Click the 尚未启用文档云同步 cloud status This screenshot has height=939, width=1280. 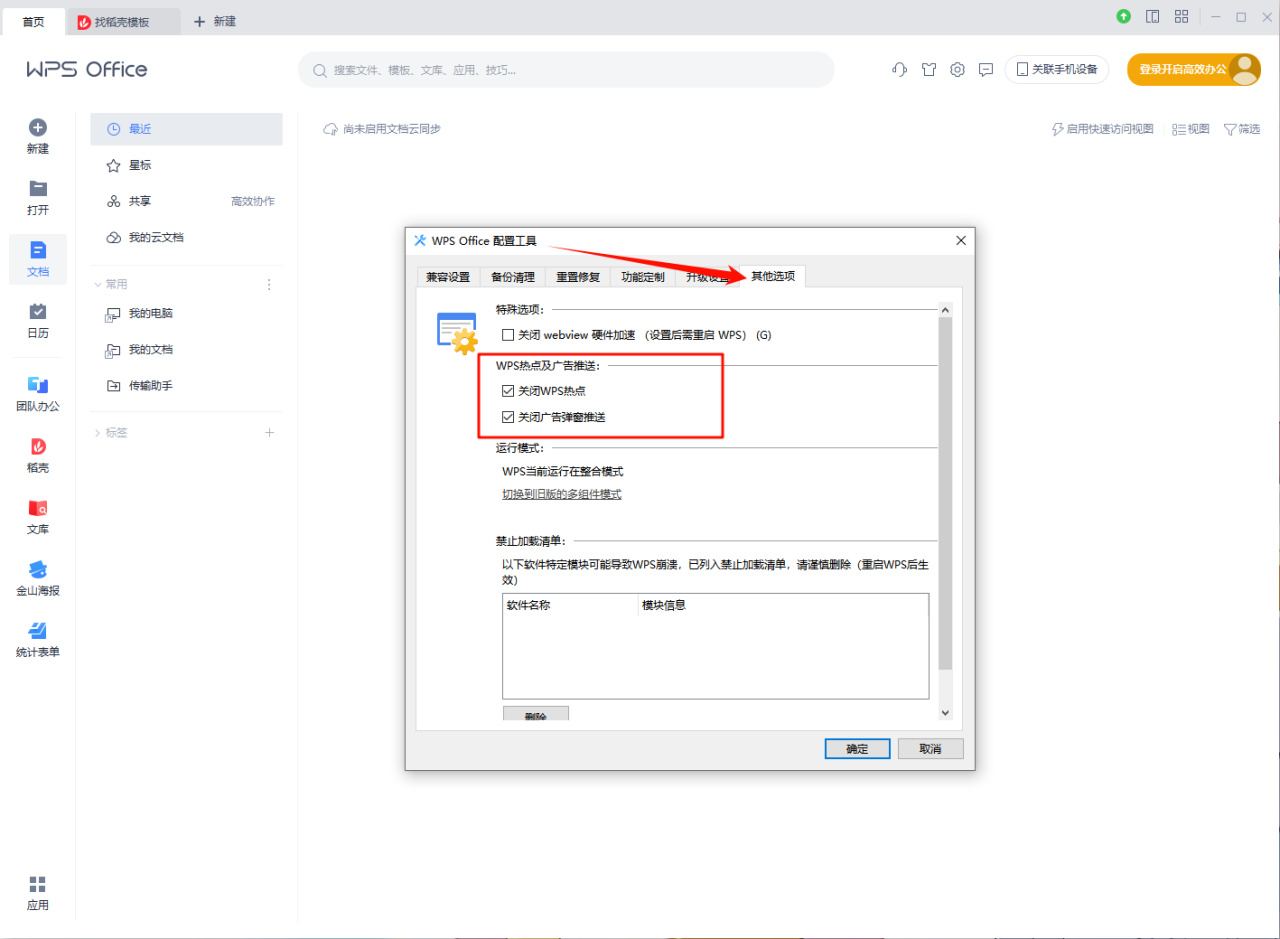pos(382,129)
